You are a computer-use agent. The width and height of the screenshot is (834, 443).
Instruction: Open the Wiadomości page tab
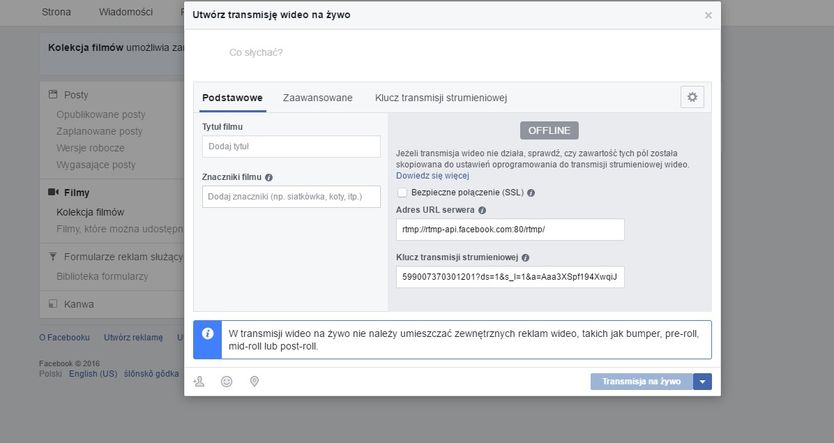click(126, 12)
